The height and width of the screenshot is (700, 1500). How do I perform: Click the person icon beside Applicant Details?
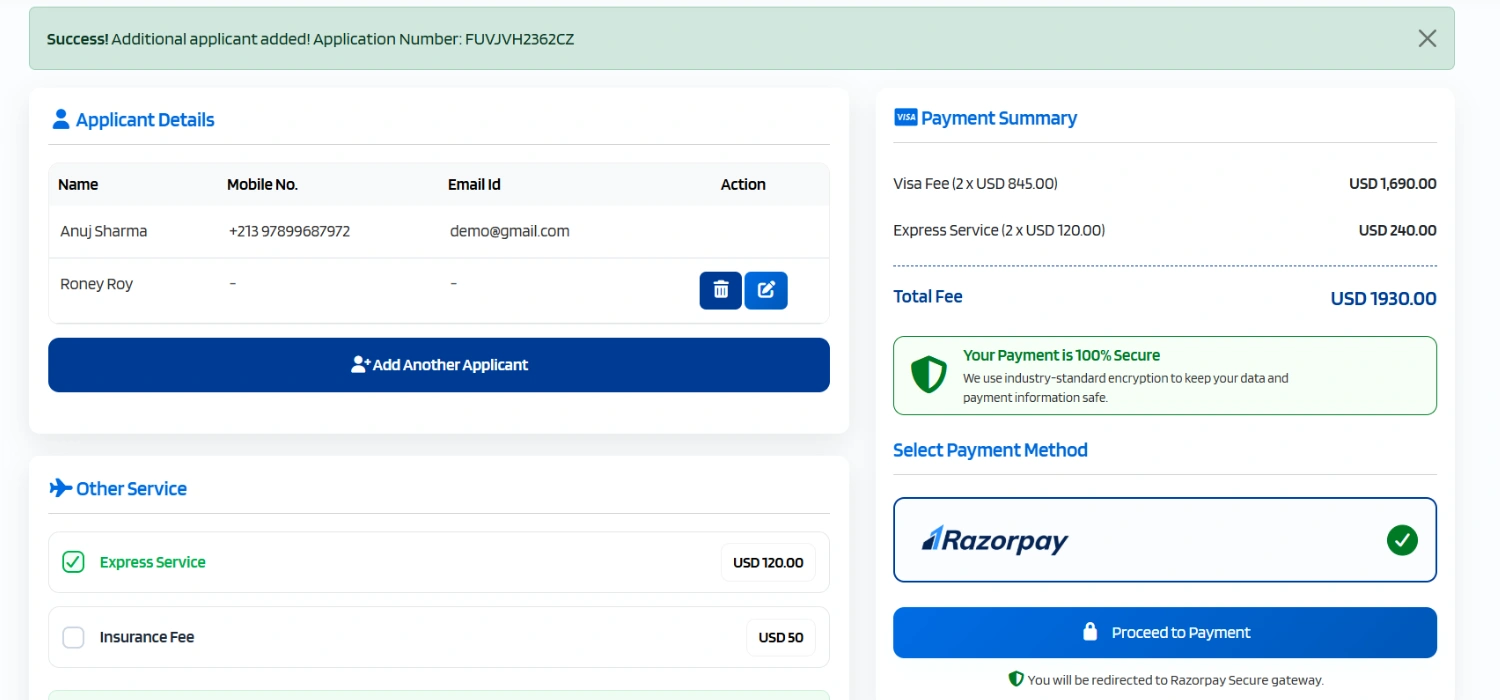coord(60,120)
